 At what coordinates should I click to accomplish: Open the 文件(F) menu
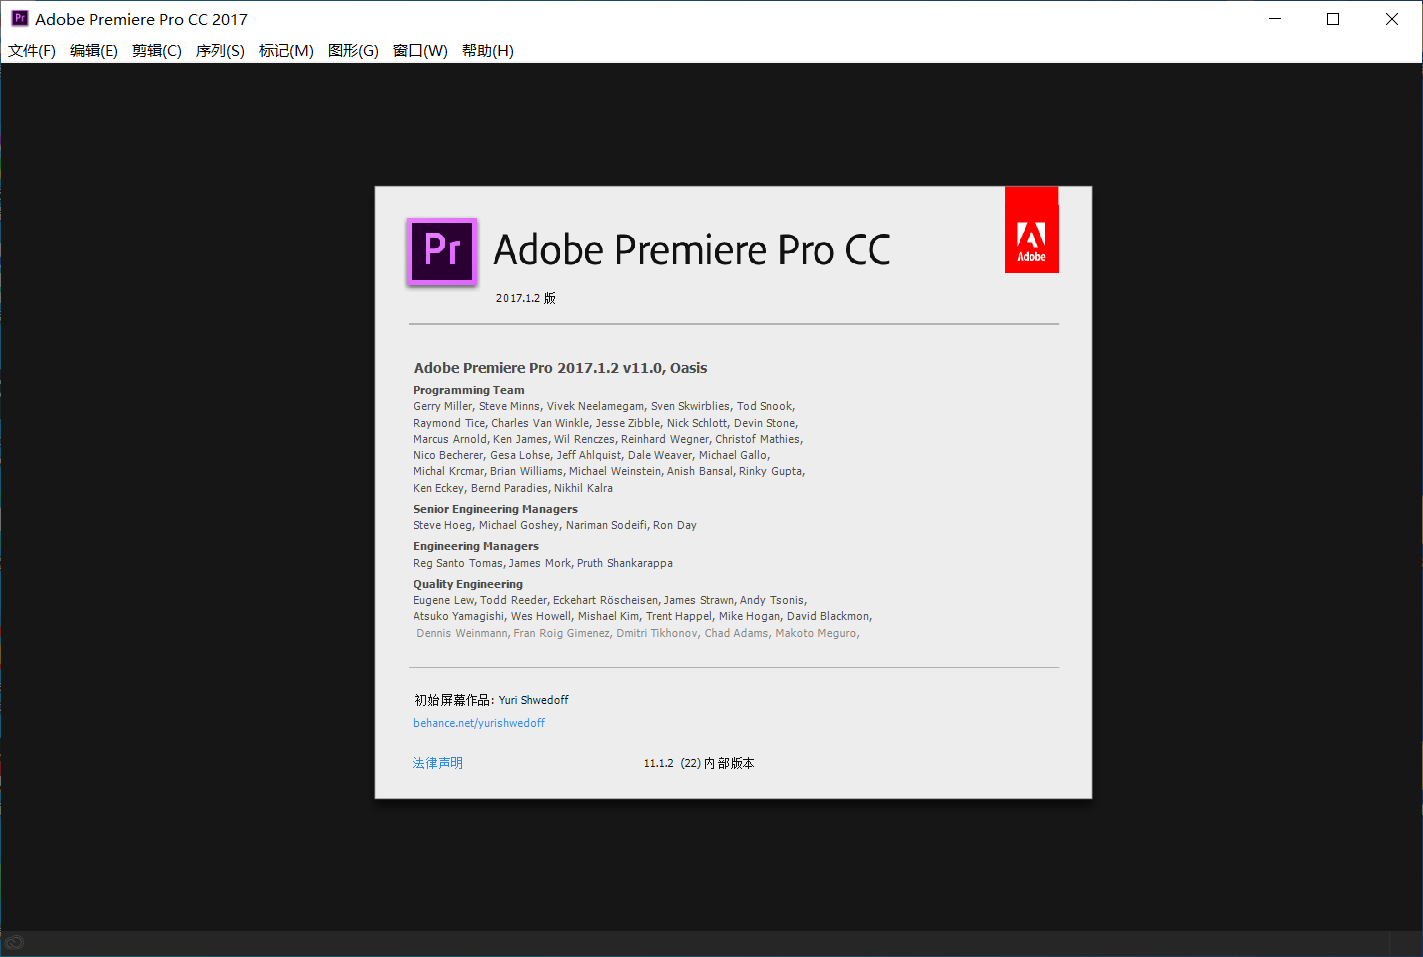click(x=32, y=51)
